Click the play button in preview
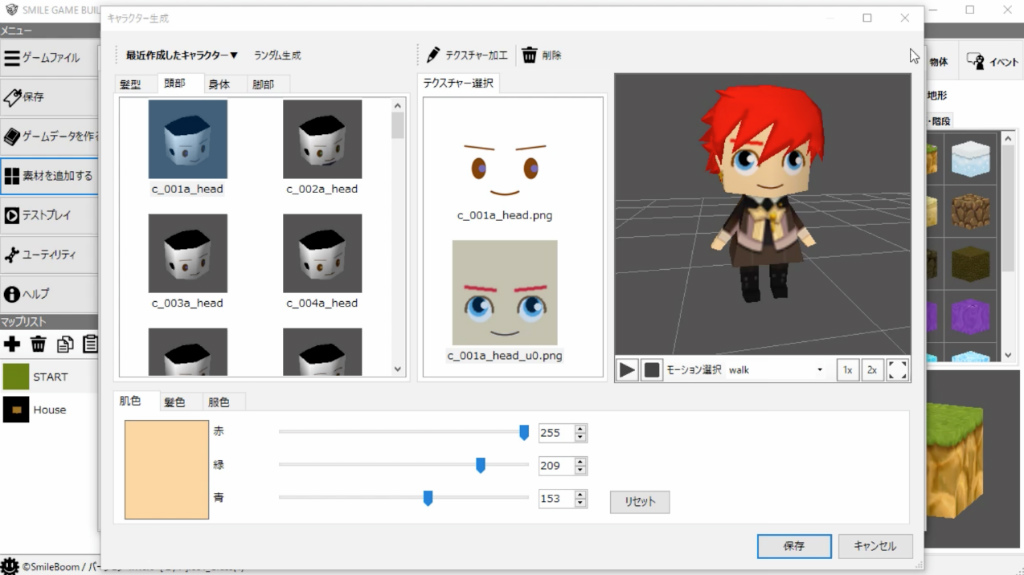 [x=627, y=370]
